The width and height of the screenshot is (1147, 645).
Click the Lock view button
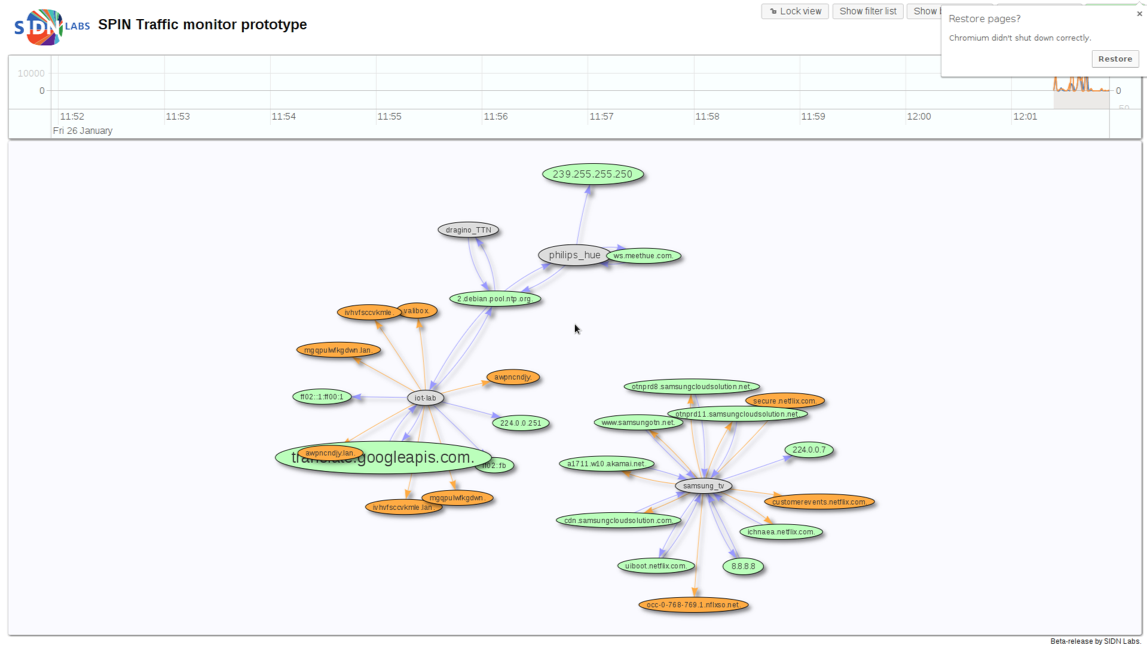click(794, 11)
